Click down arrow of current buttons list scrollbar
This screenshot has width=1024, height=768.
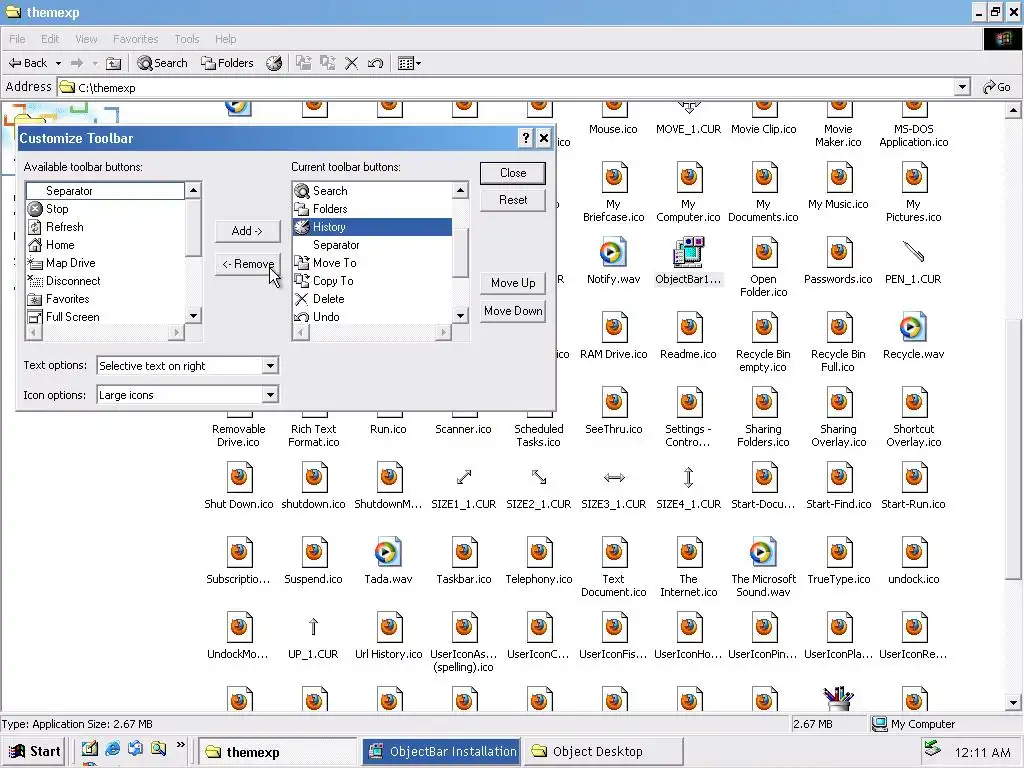click(x=460, y=316)
